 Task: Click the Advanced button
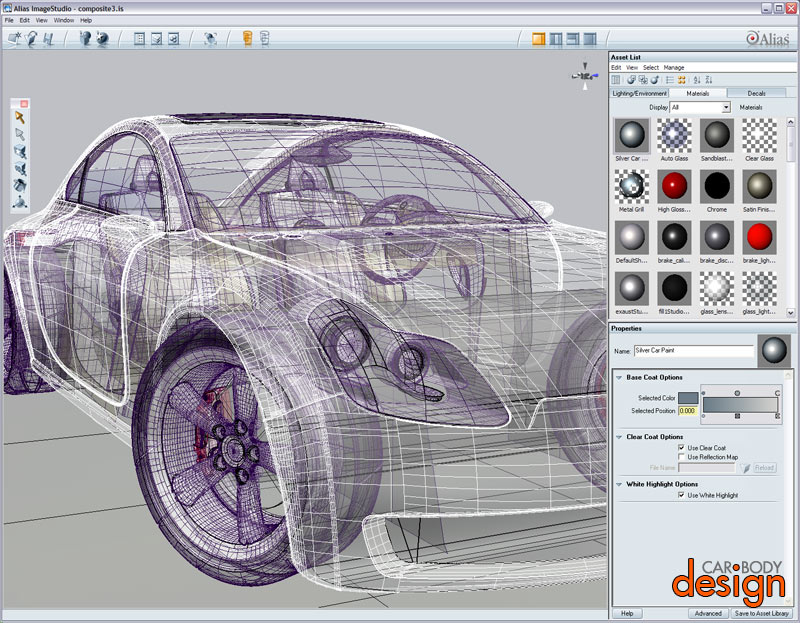tap(708, 613)
